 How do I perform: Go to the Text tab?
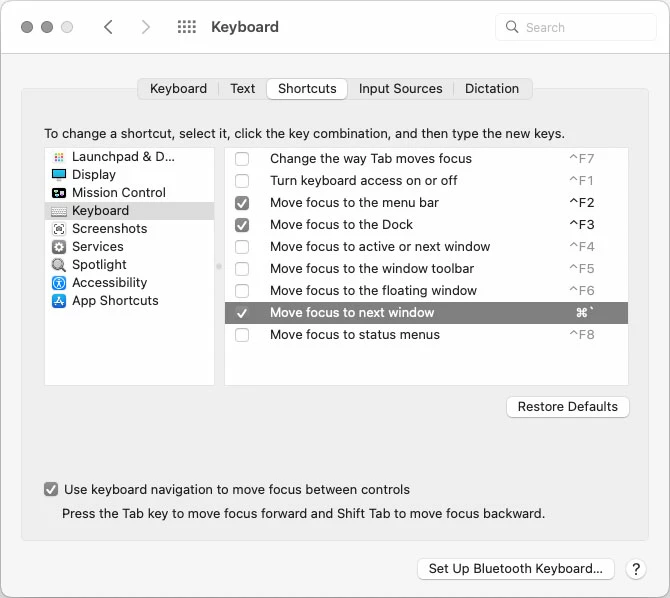[243, 89]
